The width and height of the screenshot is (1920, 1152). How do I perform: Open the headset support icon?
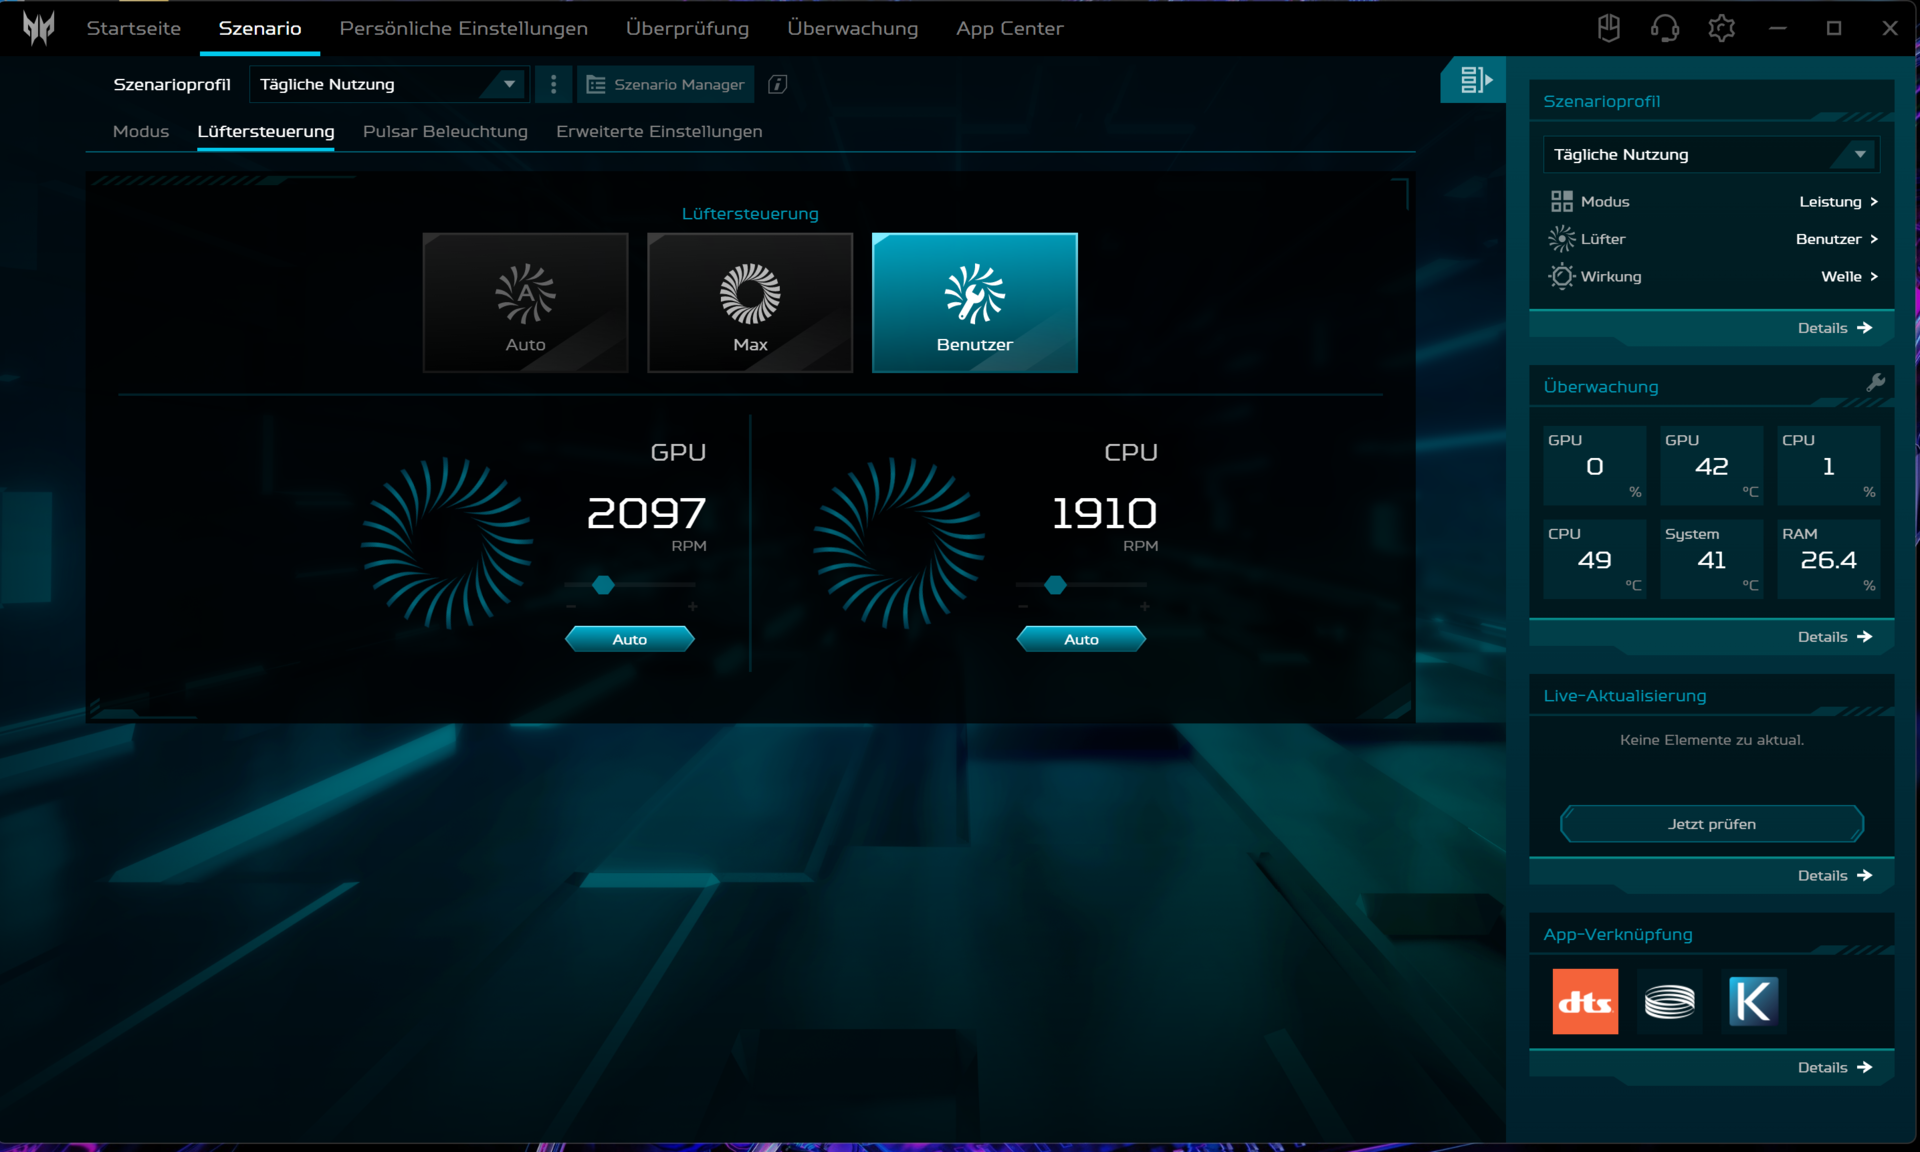point(1664,28)
